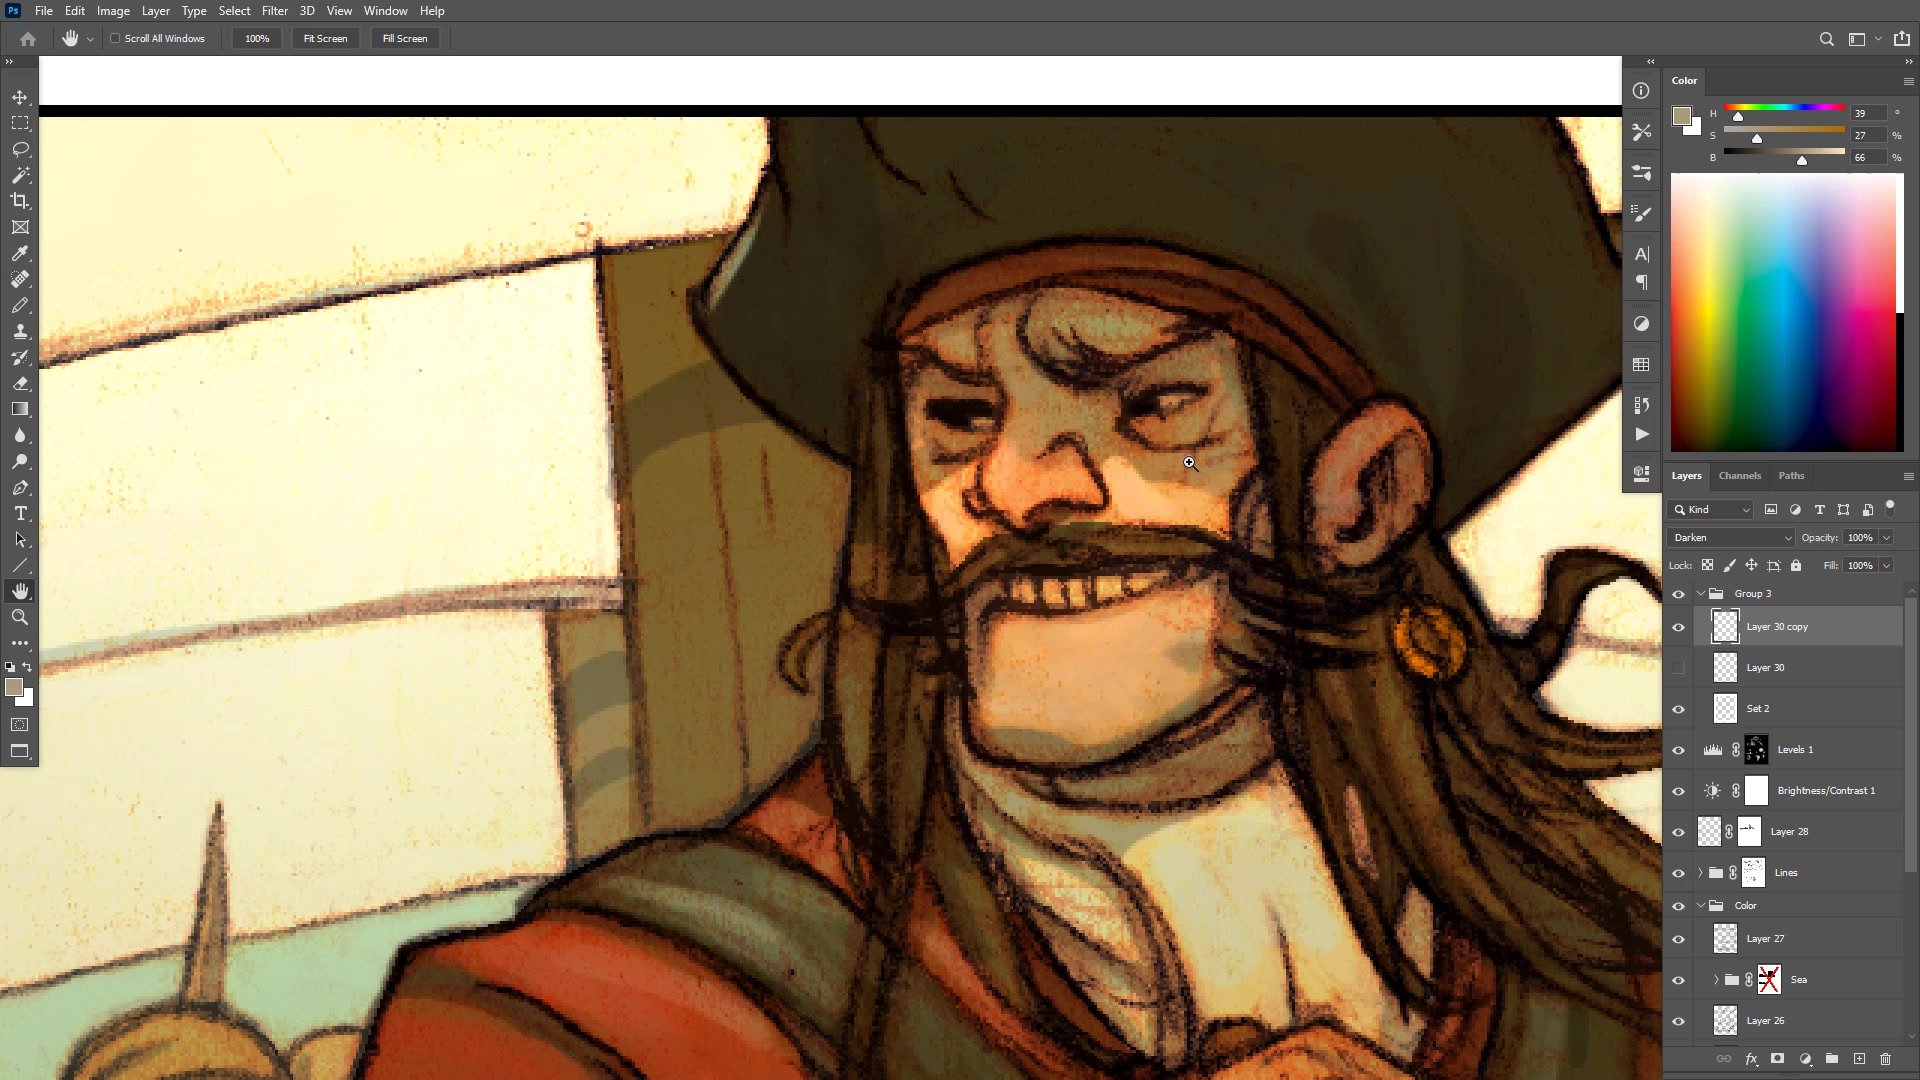Hide the Levels 1 adjustment layer
The image size is (1920, 1080).
pyautogui.click(x=1678, y=750)
